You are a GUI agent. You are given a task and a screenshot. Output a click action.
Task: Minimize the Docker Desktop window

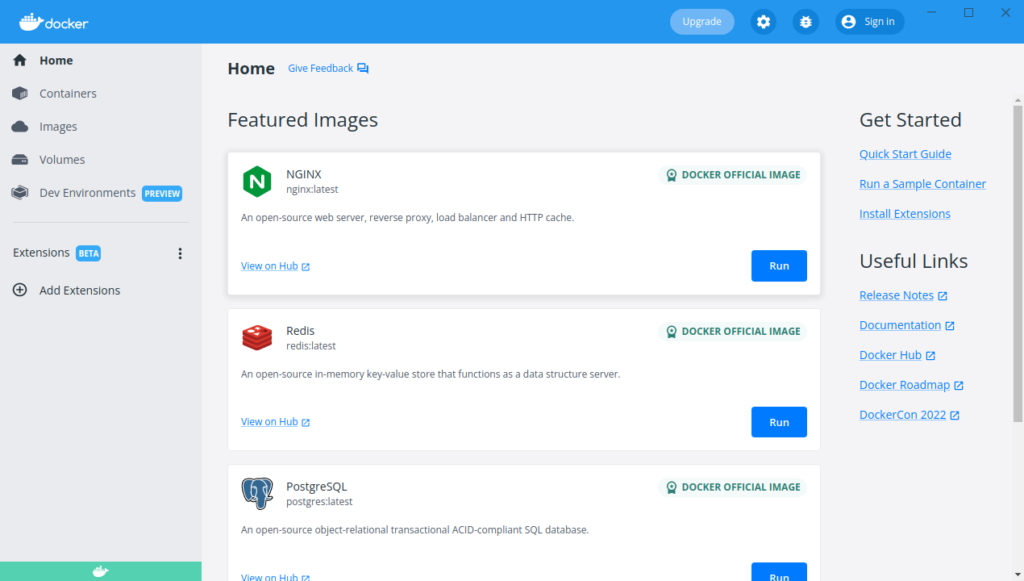[932, 12]
